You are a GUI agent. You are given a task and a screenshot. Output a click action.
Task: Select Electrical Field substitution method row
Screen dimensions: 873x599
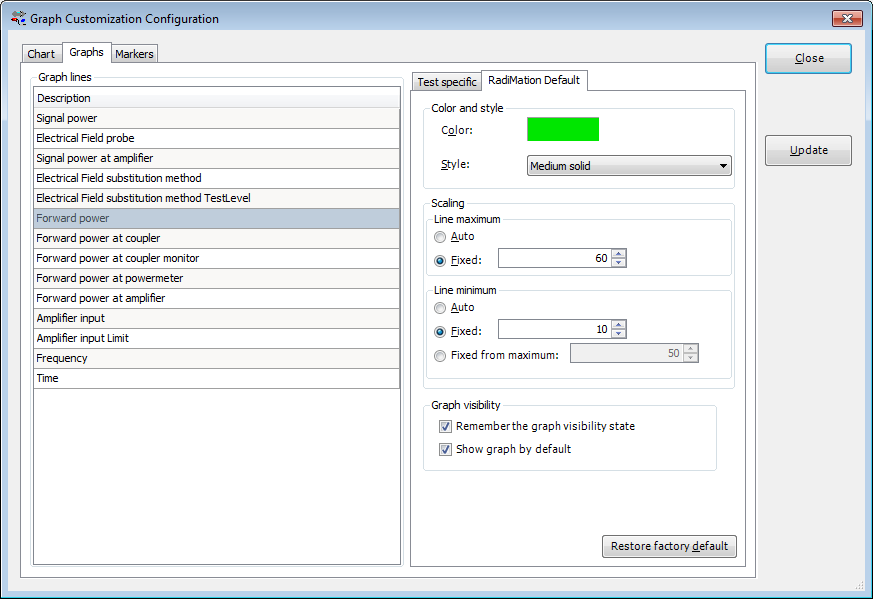(x=217, y=178)
